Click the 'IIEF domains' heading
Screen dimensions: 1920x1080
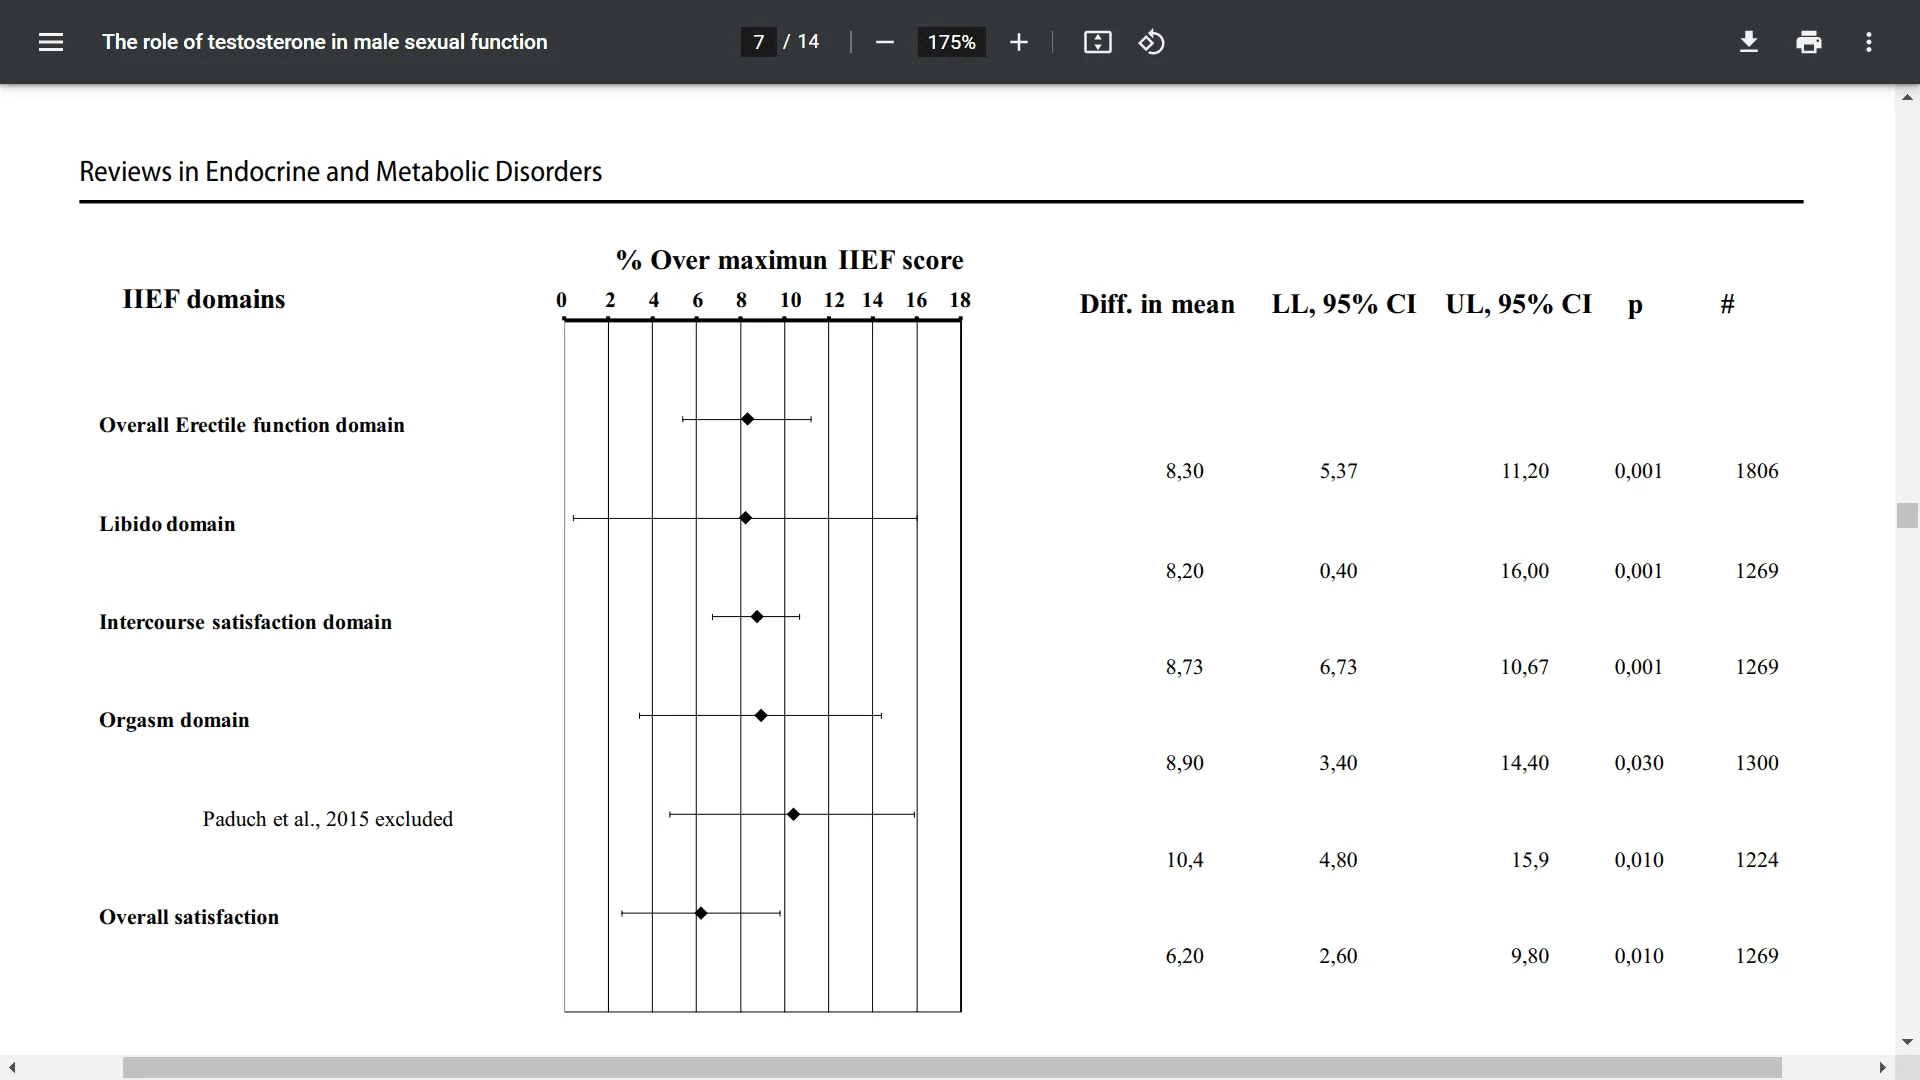[x=203, y=299]
